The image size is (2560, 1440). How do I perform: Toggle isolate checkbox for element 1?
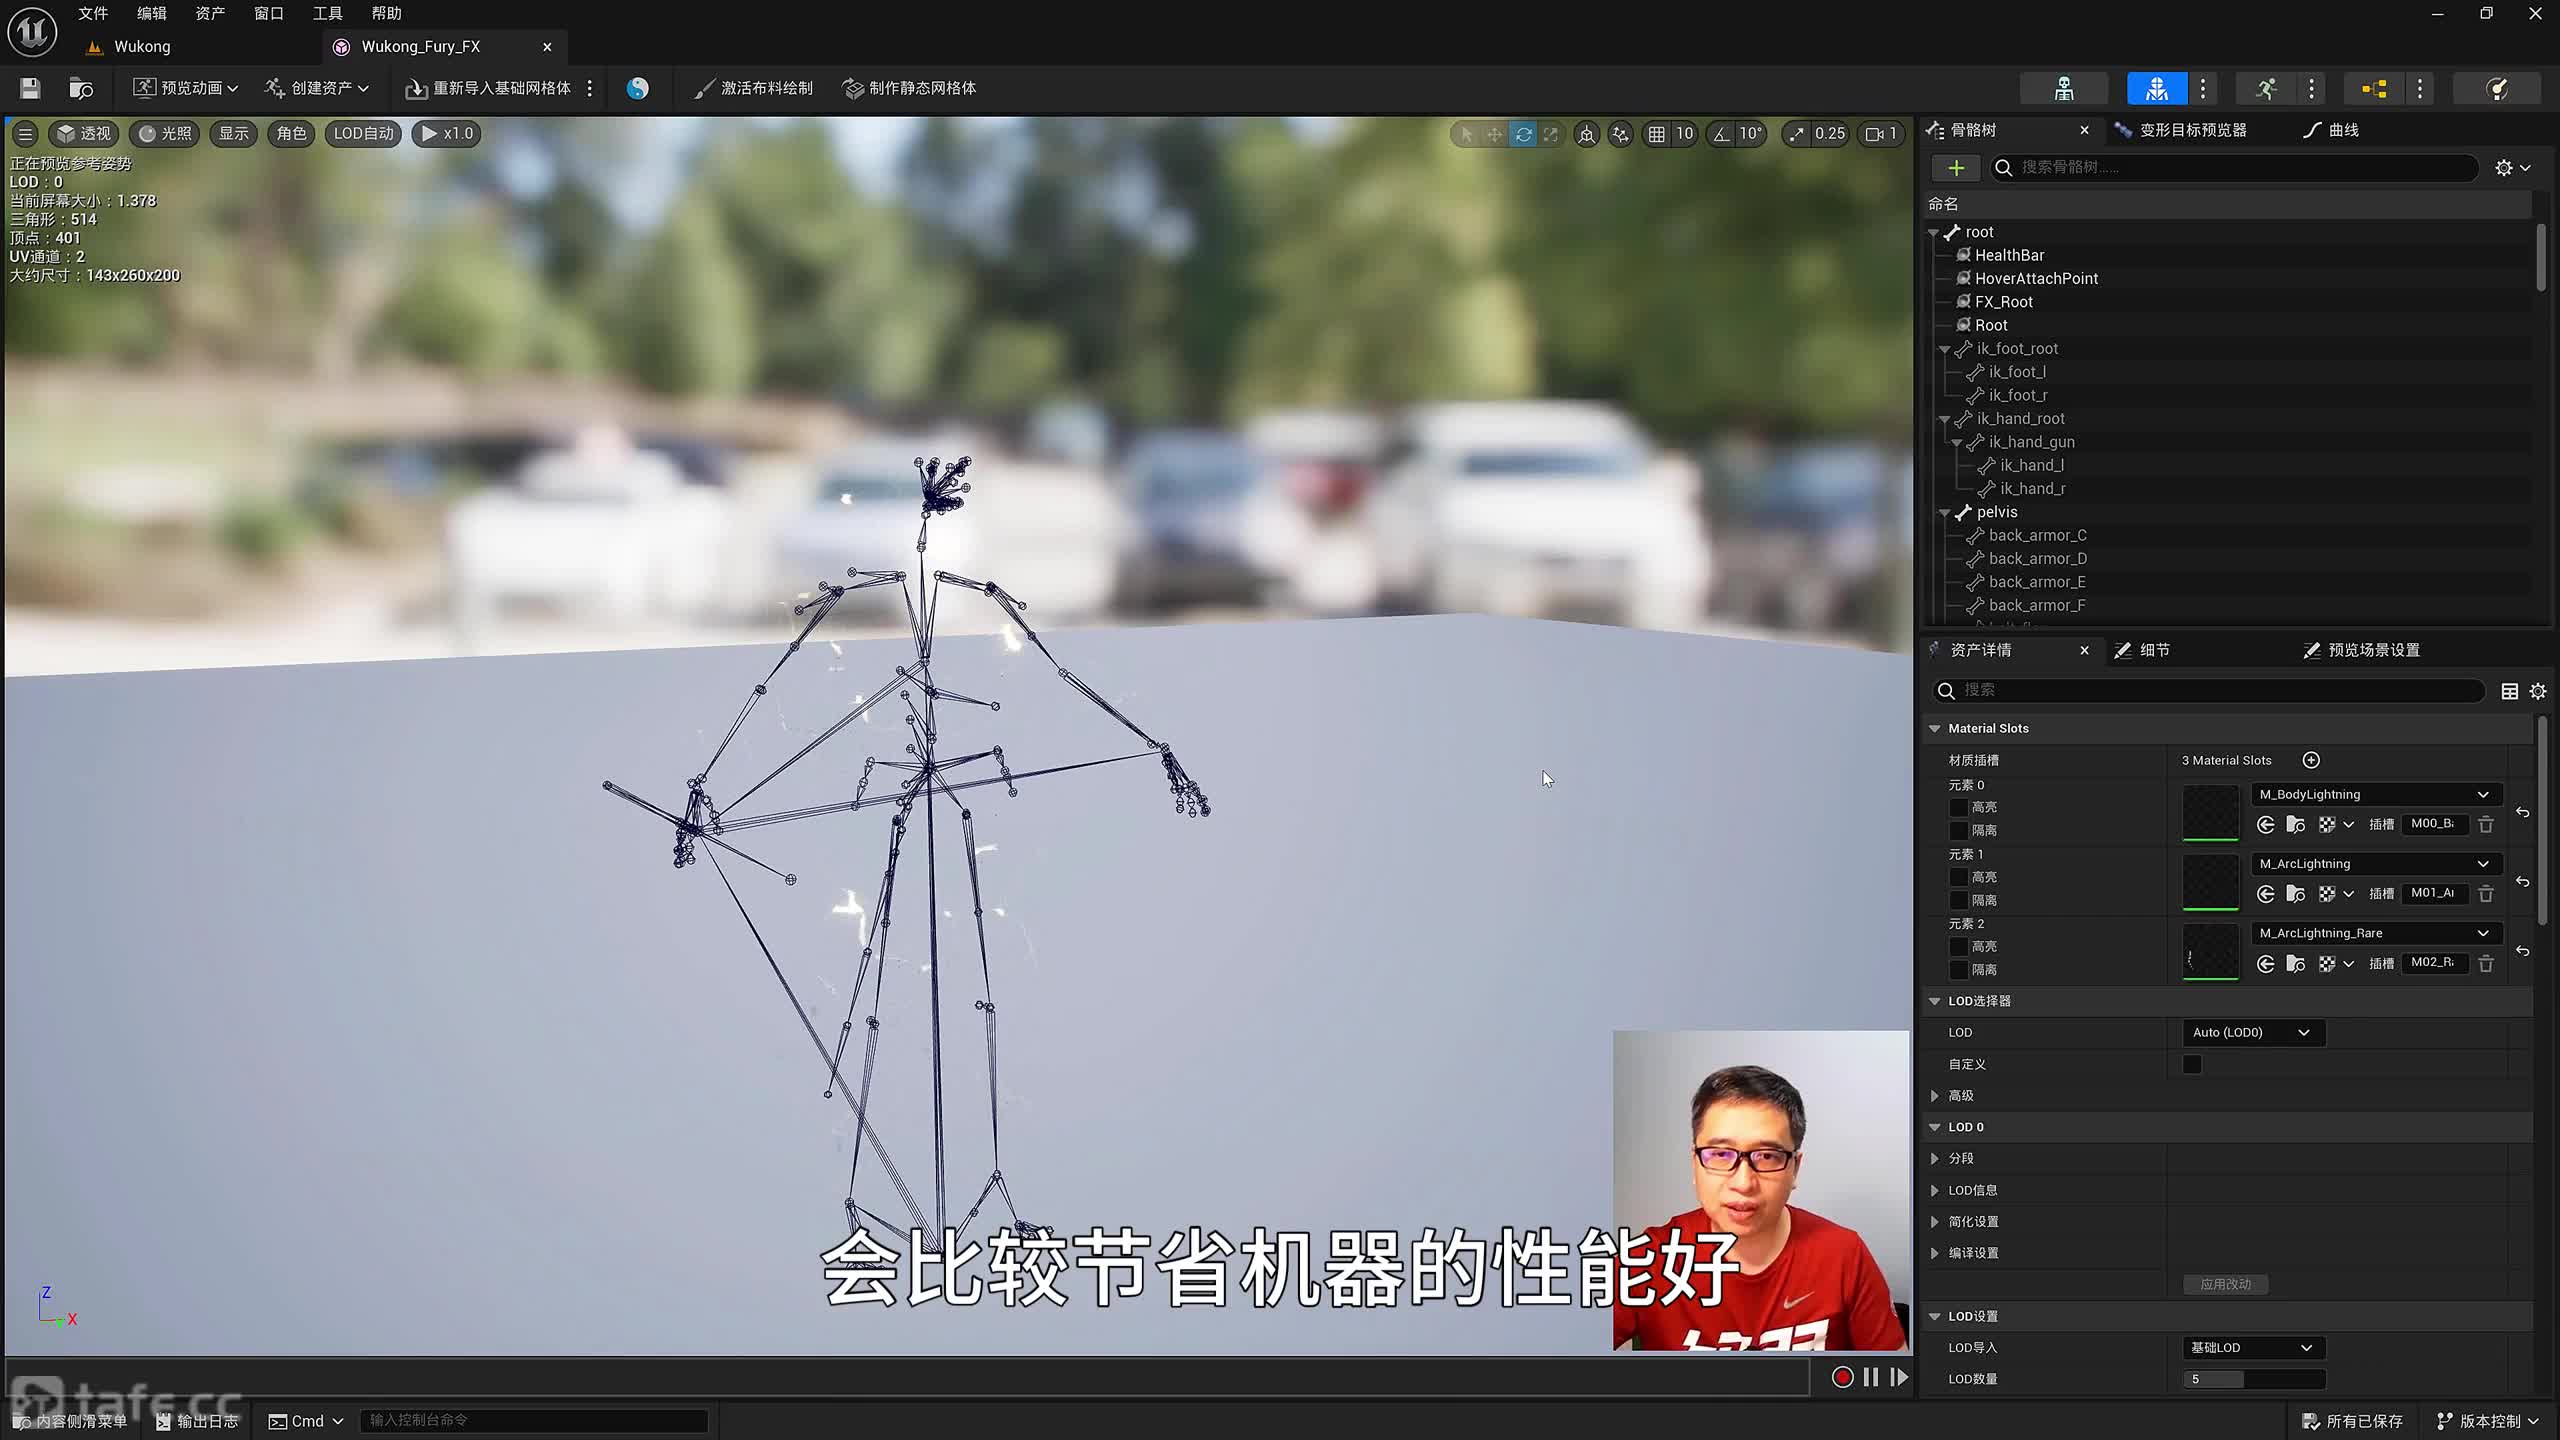(1959, 900)
